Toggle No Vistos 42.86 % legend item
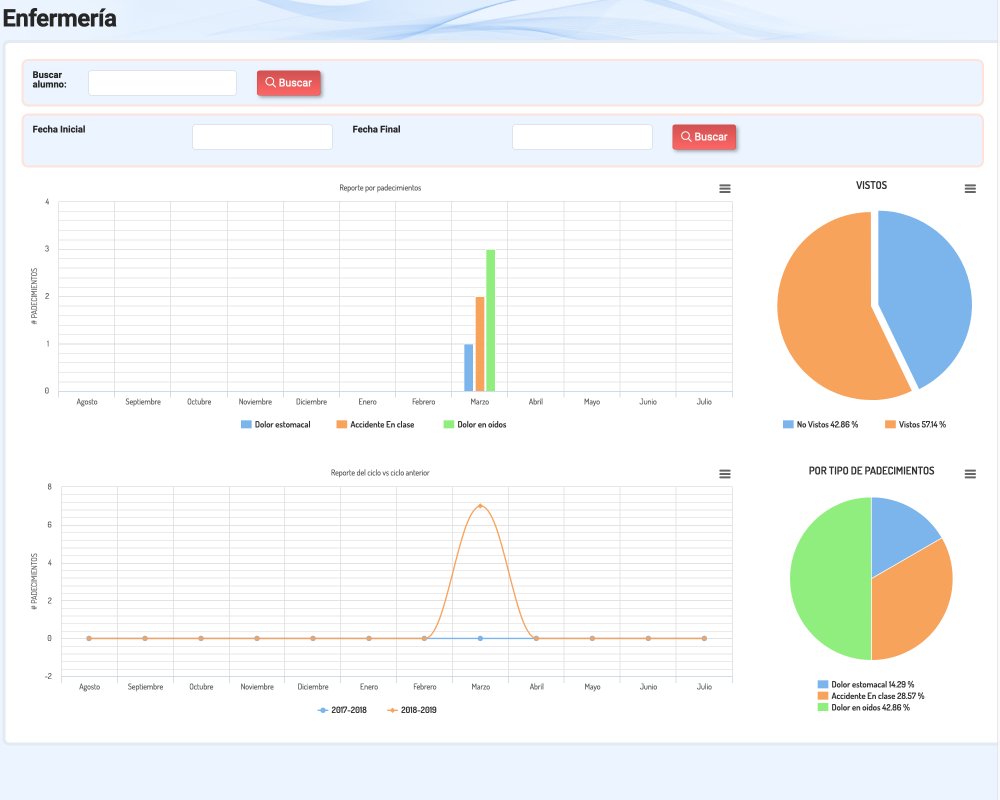1000x800 pixels. (x=821, y=425)
